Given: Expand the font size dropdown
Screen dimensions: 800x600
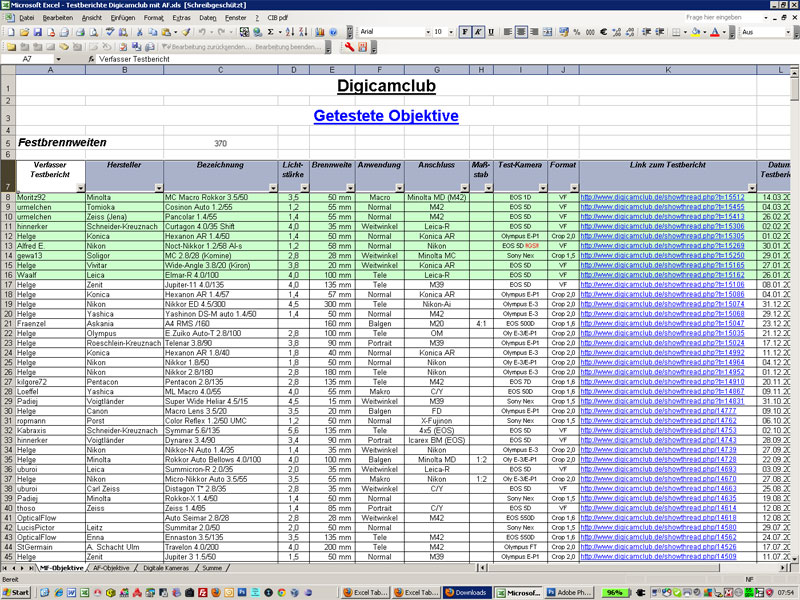Looking at the screenshot, I should 452,32.
